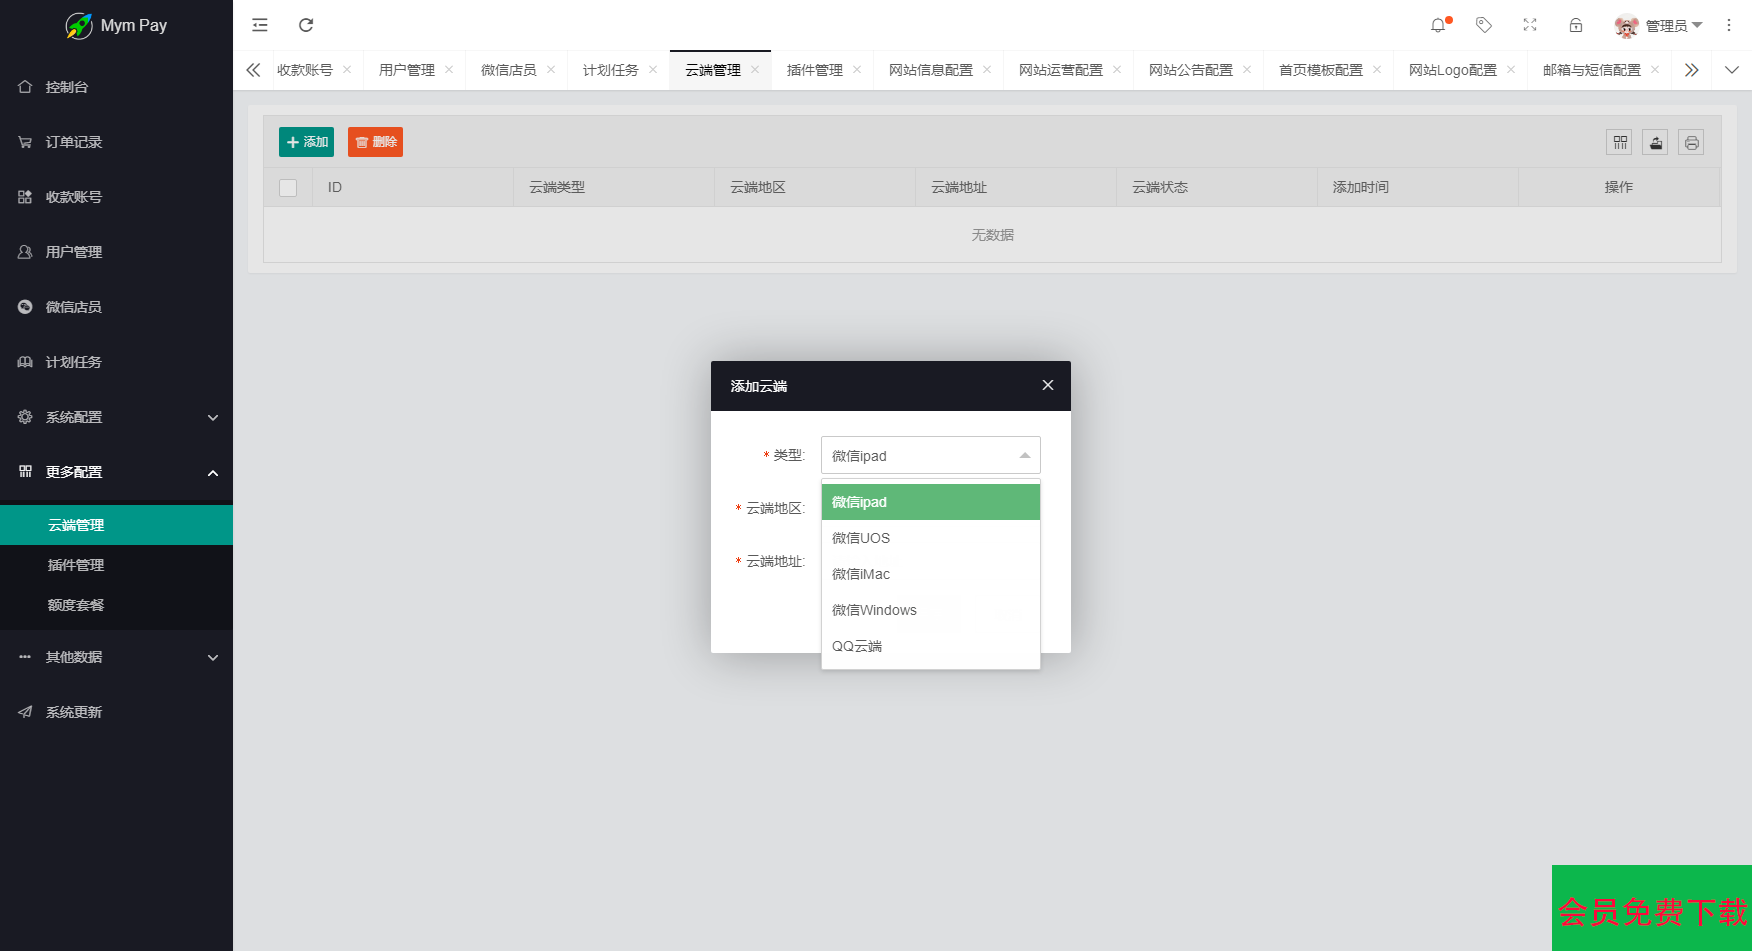Expand the 系统配置 sidebar menu
This screenshot has width=1752, height=951.
pyautogui.click(x=116, y=417)
